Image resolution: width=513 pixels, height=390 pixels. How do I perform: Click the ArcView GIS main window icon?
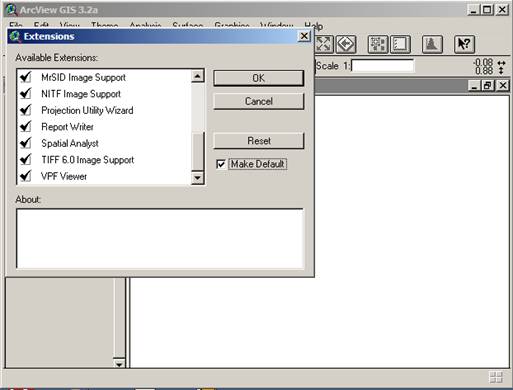[11, 9]
